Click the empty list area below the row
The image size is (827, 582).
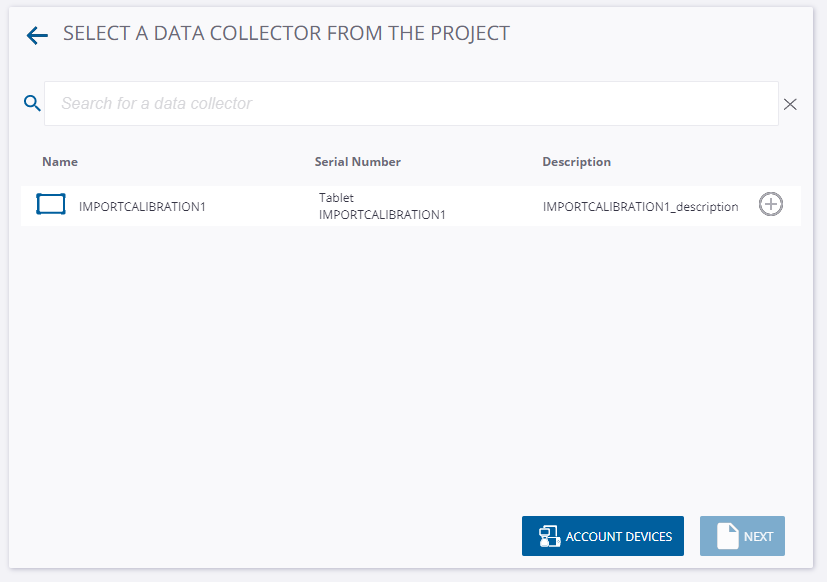[x=411, y=364]
